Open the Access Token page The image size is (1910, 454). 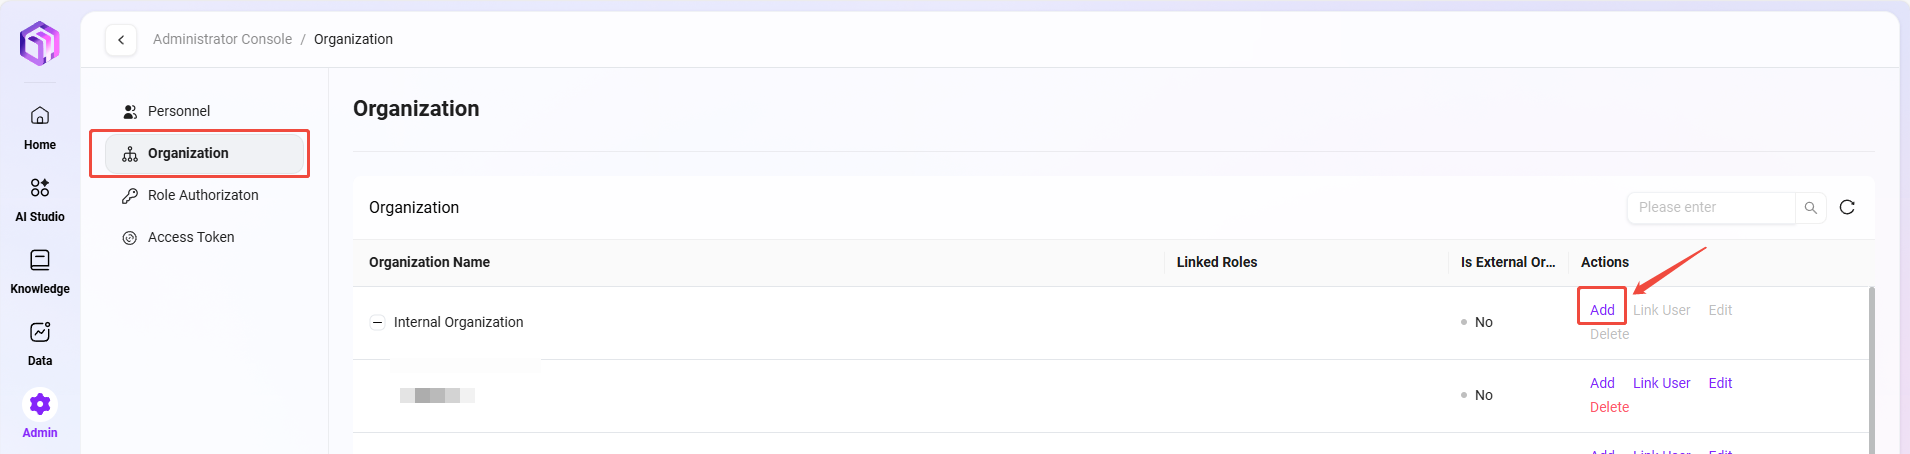(191, 237)
